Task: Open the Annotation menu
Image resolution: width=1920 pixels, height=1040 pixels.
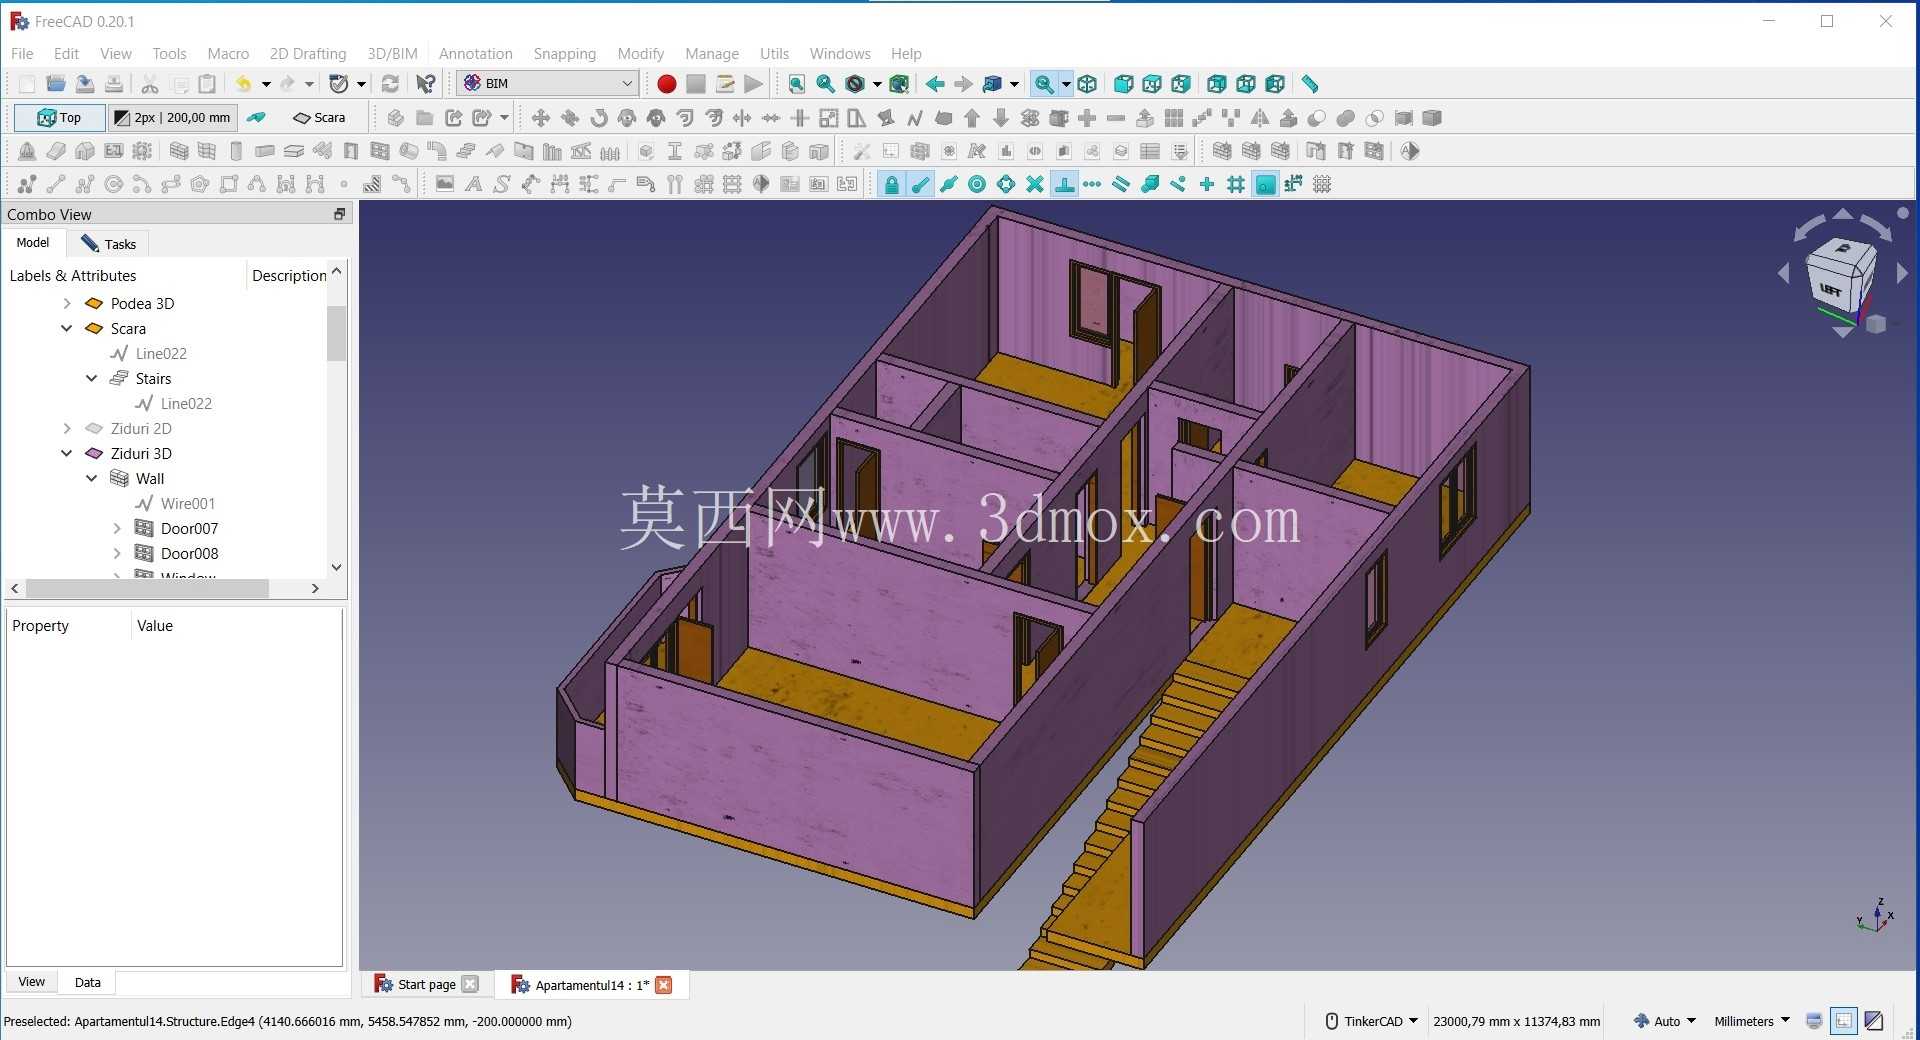Action: click(x=475, y=54)
